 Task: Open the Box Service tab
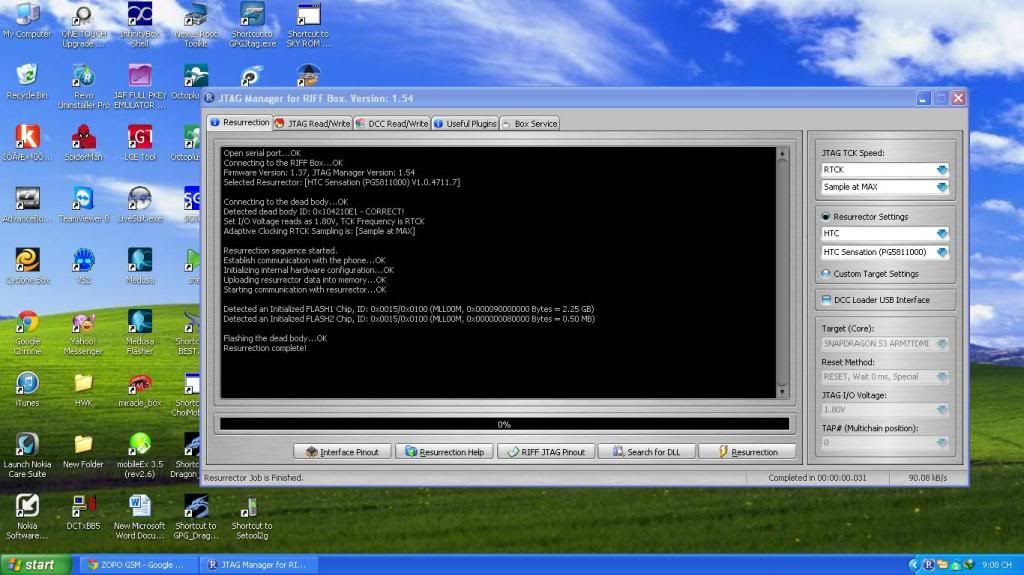pyautogui.click(x=530, y=123)
